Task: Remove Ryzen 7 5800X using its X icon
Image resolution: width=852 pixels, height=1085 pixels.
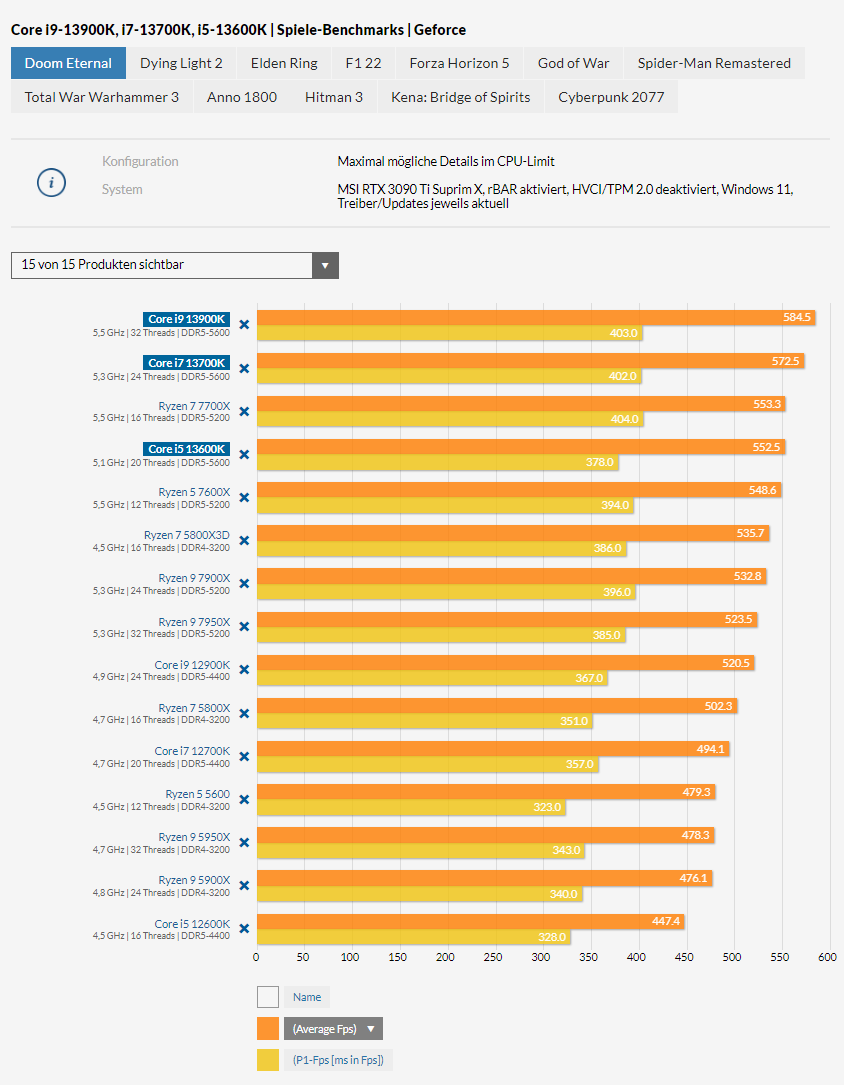Action: (244, 713)
